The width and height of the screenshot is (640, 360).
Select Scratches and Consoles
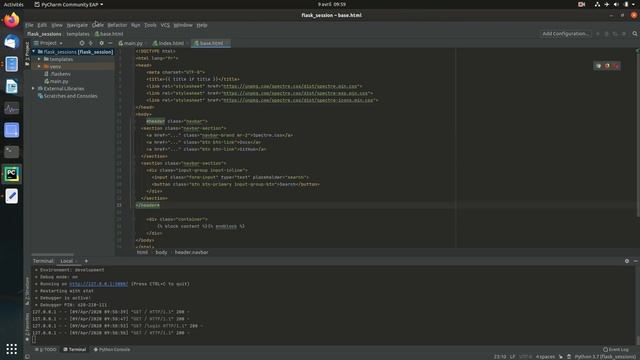[x=67, y=96]
